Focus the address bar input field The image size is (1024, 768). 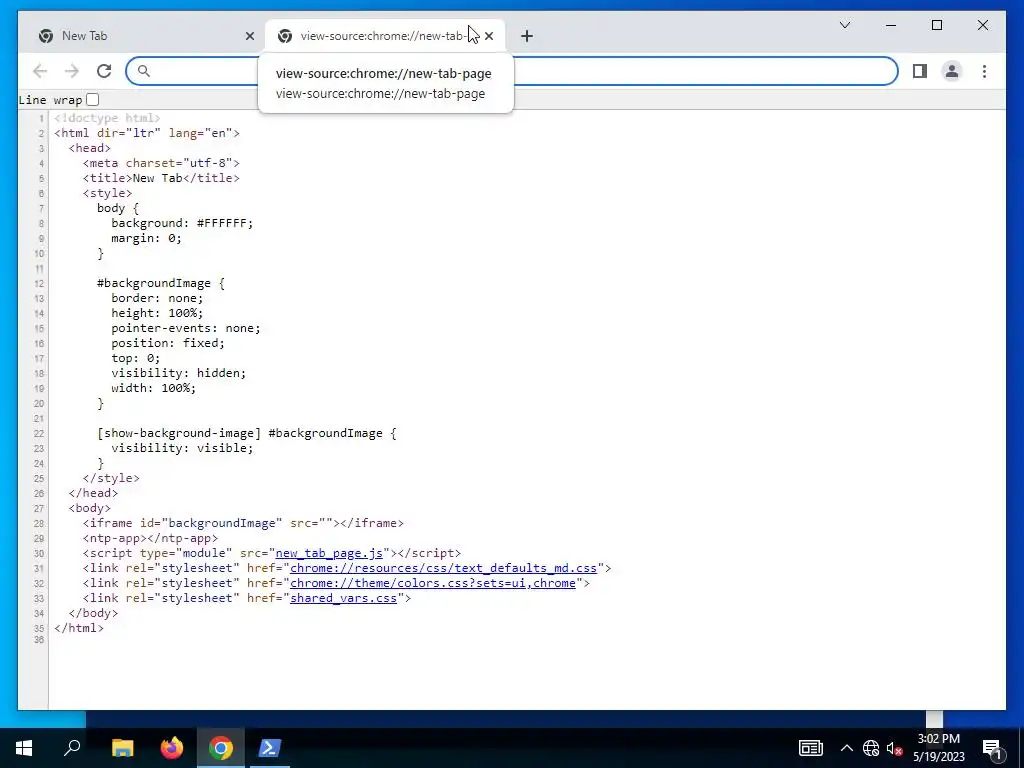tap(512, 71)
